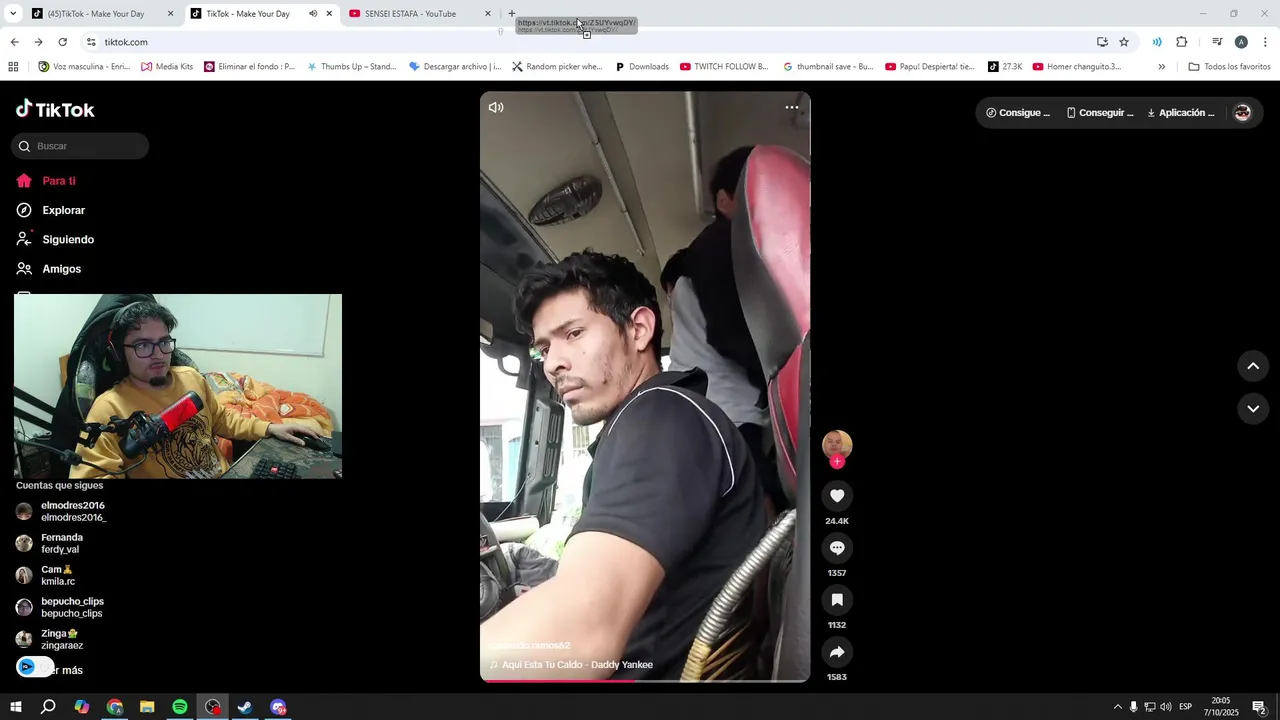Mute the TikTok video sound

point(496,107)
